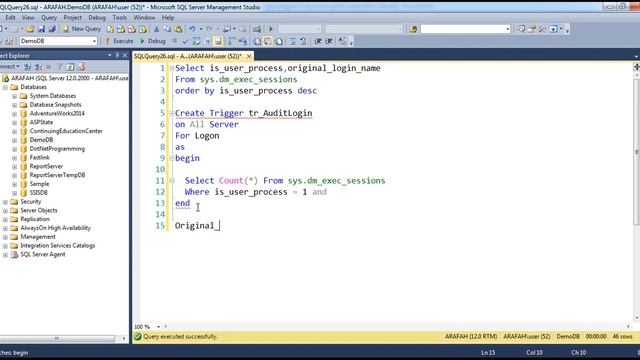The height and width of the screenshot is (360, 640).
Task: Expand the SQL Server Agent node
Action: (x=5, y=255)
